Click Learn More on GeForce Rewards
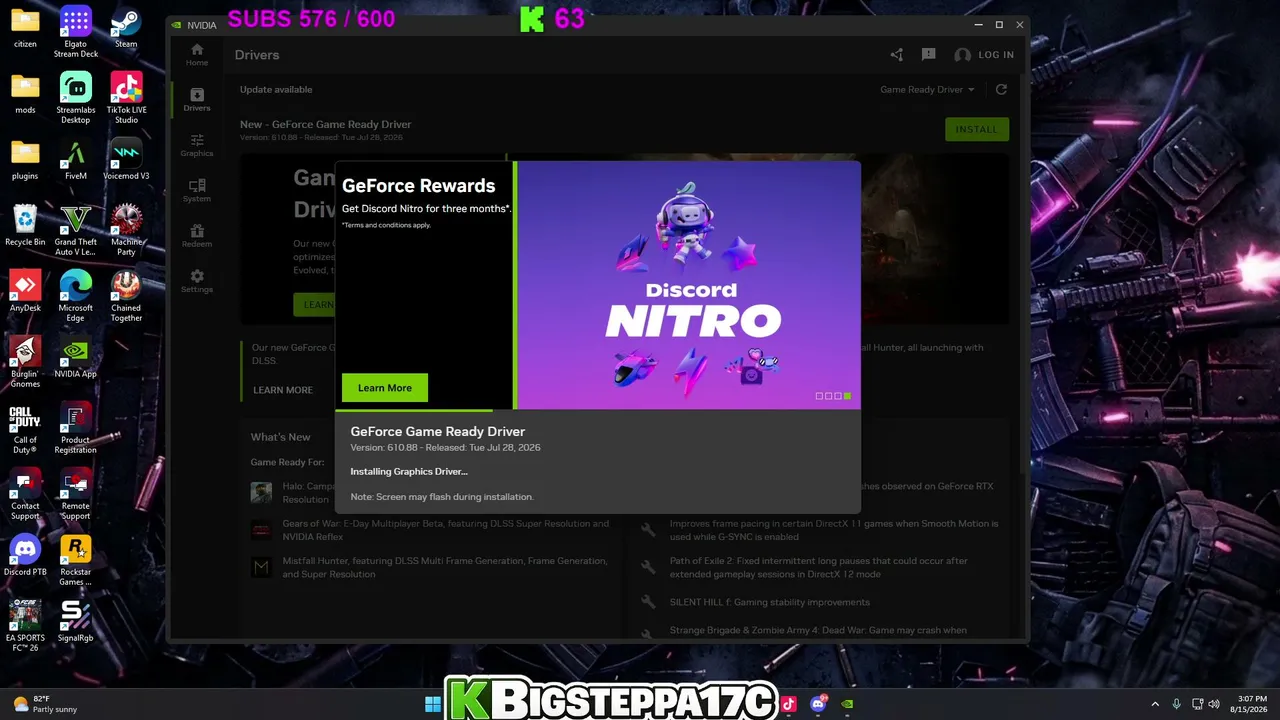Viewport: 1280px width, 720px height. (385, 388)
